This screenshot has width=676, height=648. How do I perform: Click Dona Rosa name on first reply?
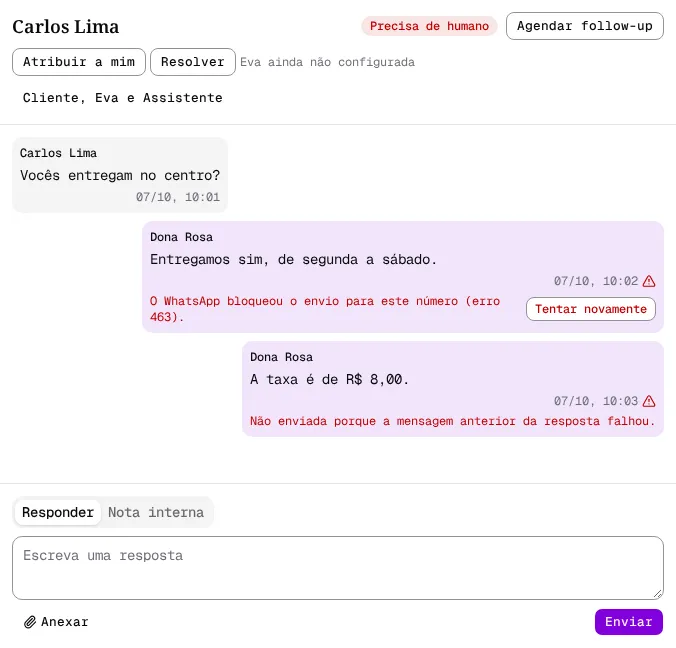coord(182,237)
